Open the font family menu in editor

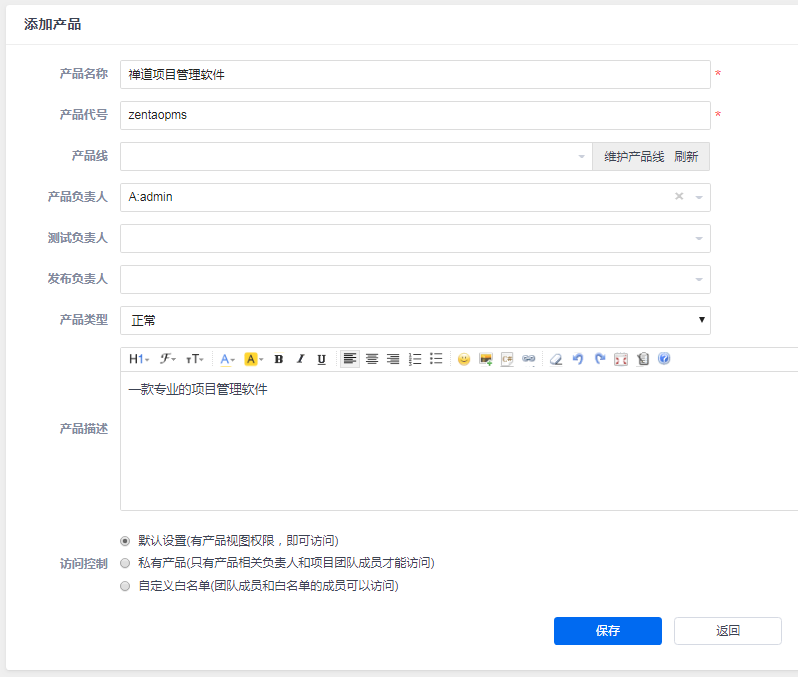(167, 359)
